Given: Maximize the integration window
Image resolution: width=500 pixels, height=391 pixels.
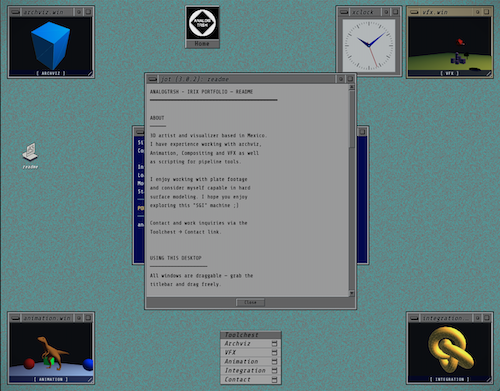Looking at the screenshot, I should [487, 318].
